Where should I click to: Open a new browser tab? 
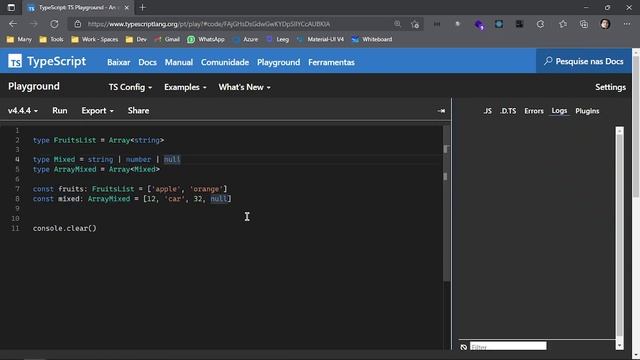(142, 7)
